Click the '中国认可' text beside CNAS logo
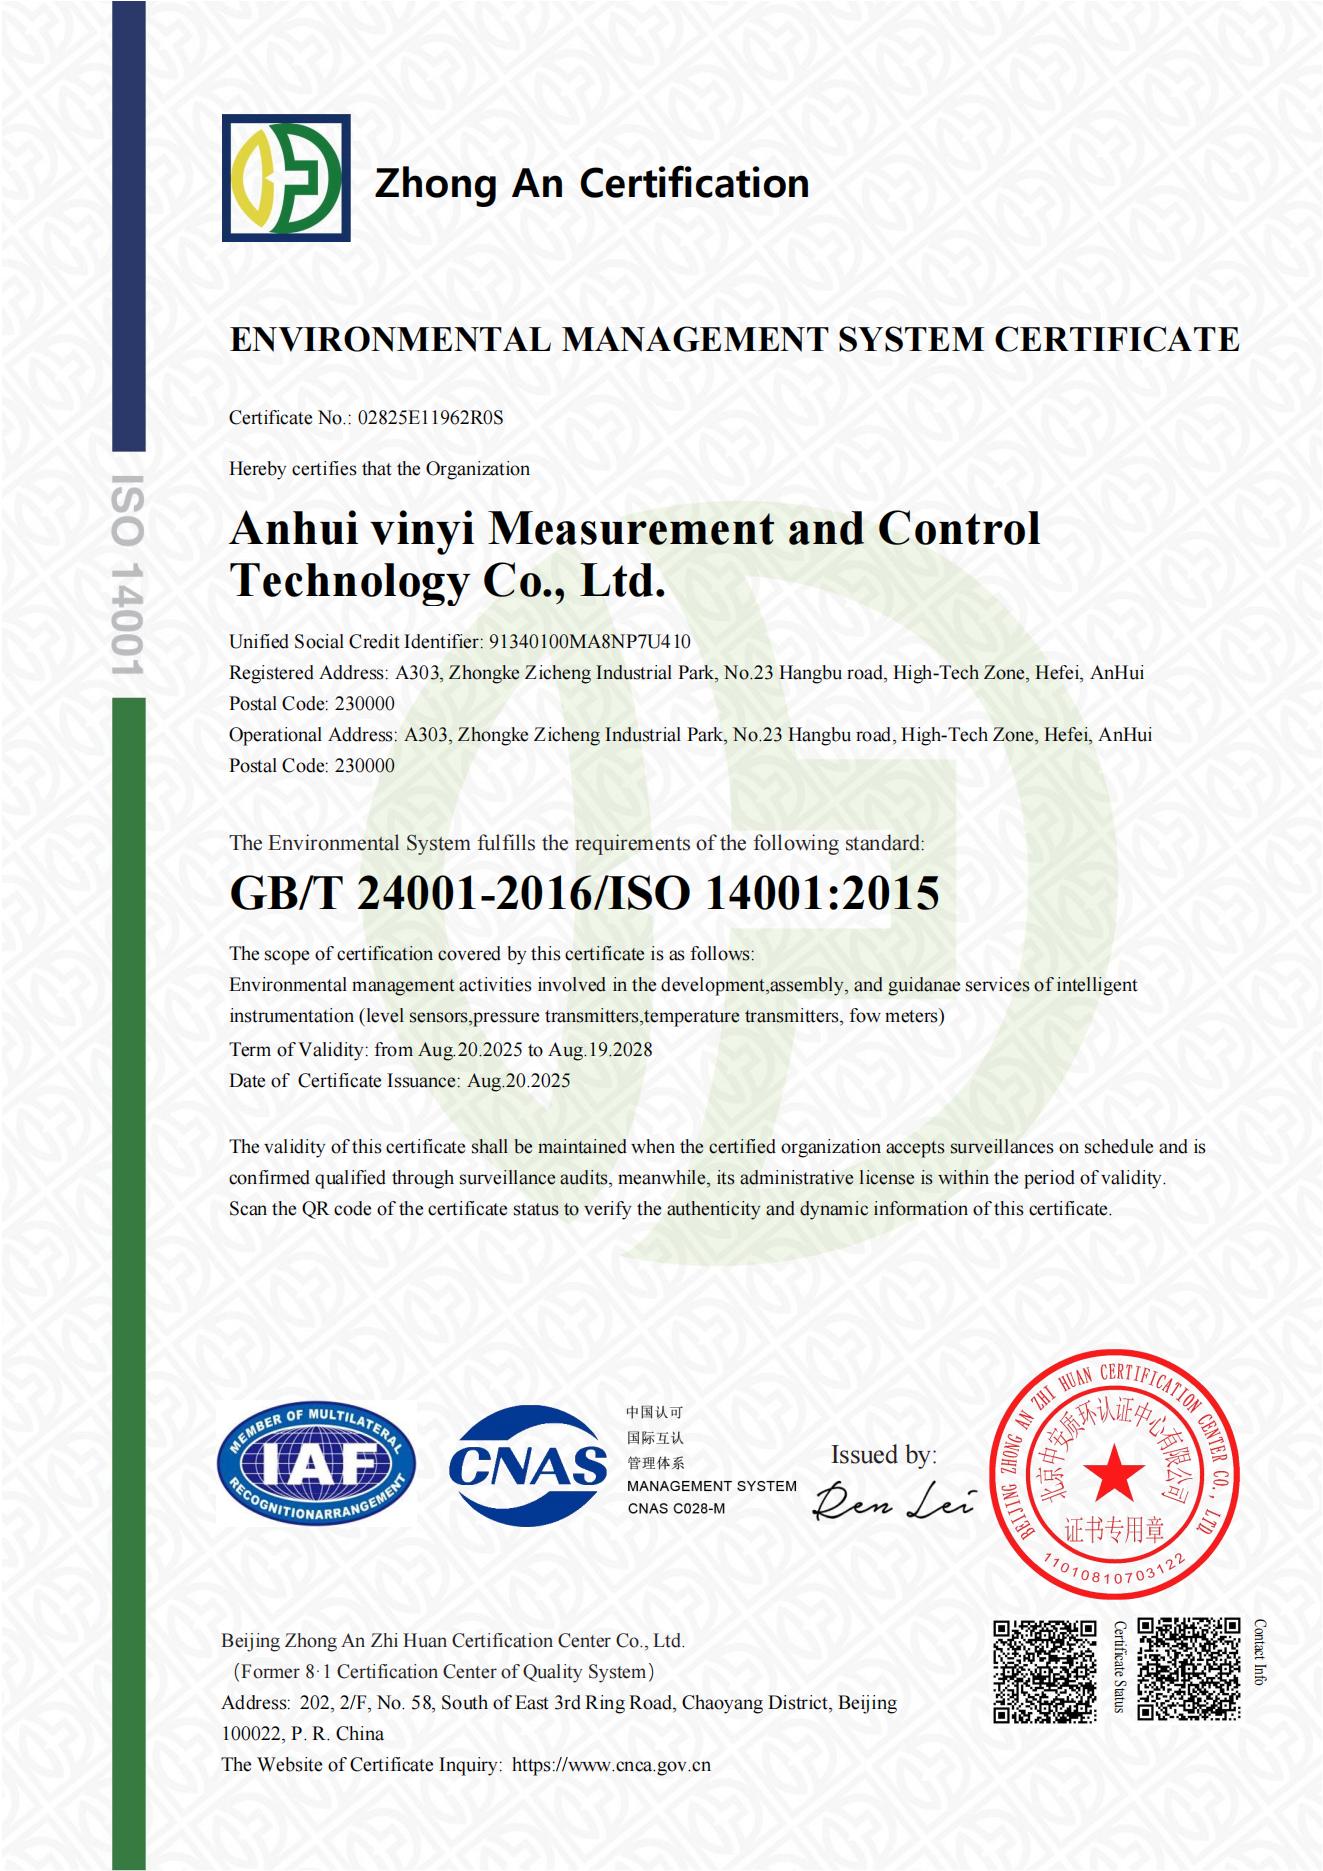The image size is (1323, 1871). click(655, 1413)
